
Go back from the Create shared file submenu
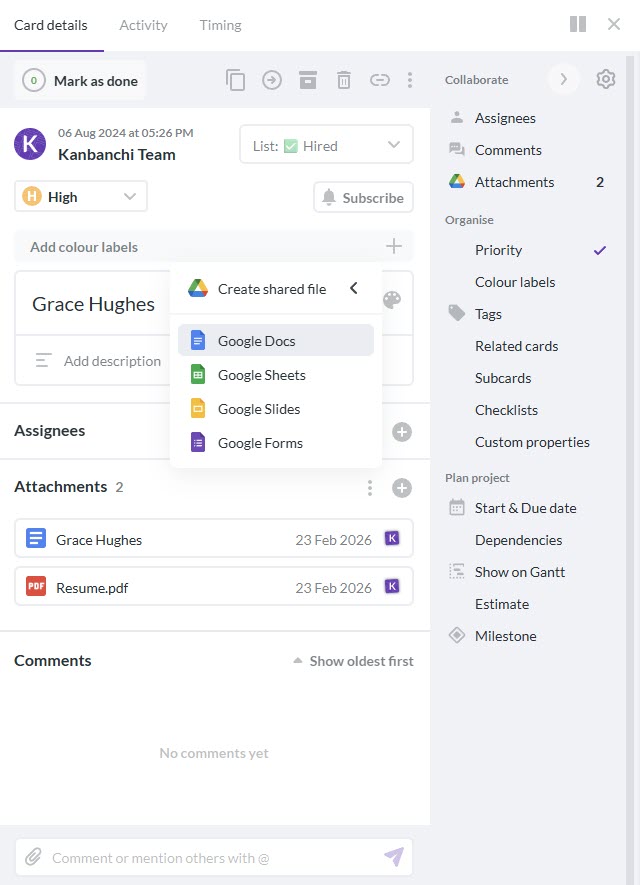click(354, 288)
